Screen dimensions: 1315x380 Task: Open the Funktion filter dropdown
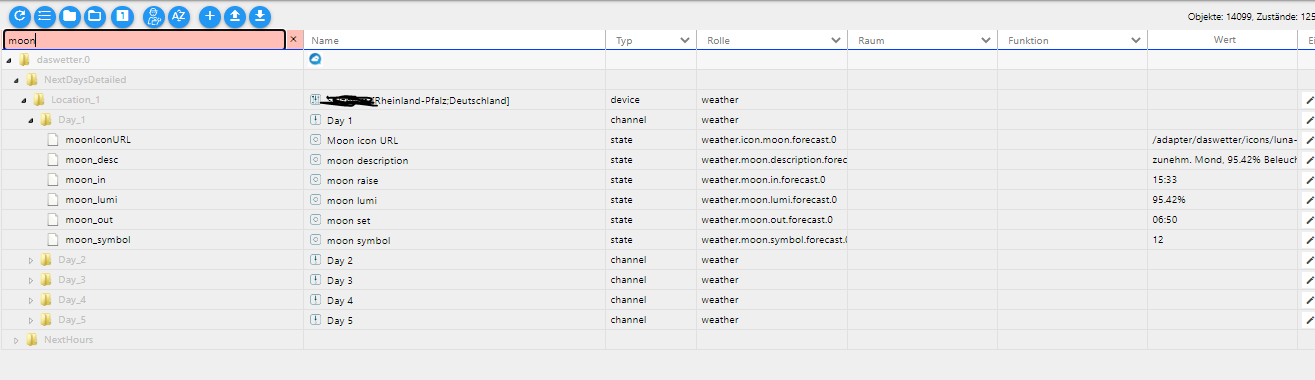tap(1135, 40)
